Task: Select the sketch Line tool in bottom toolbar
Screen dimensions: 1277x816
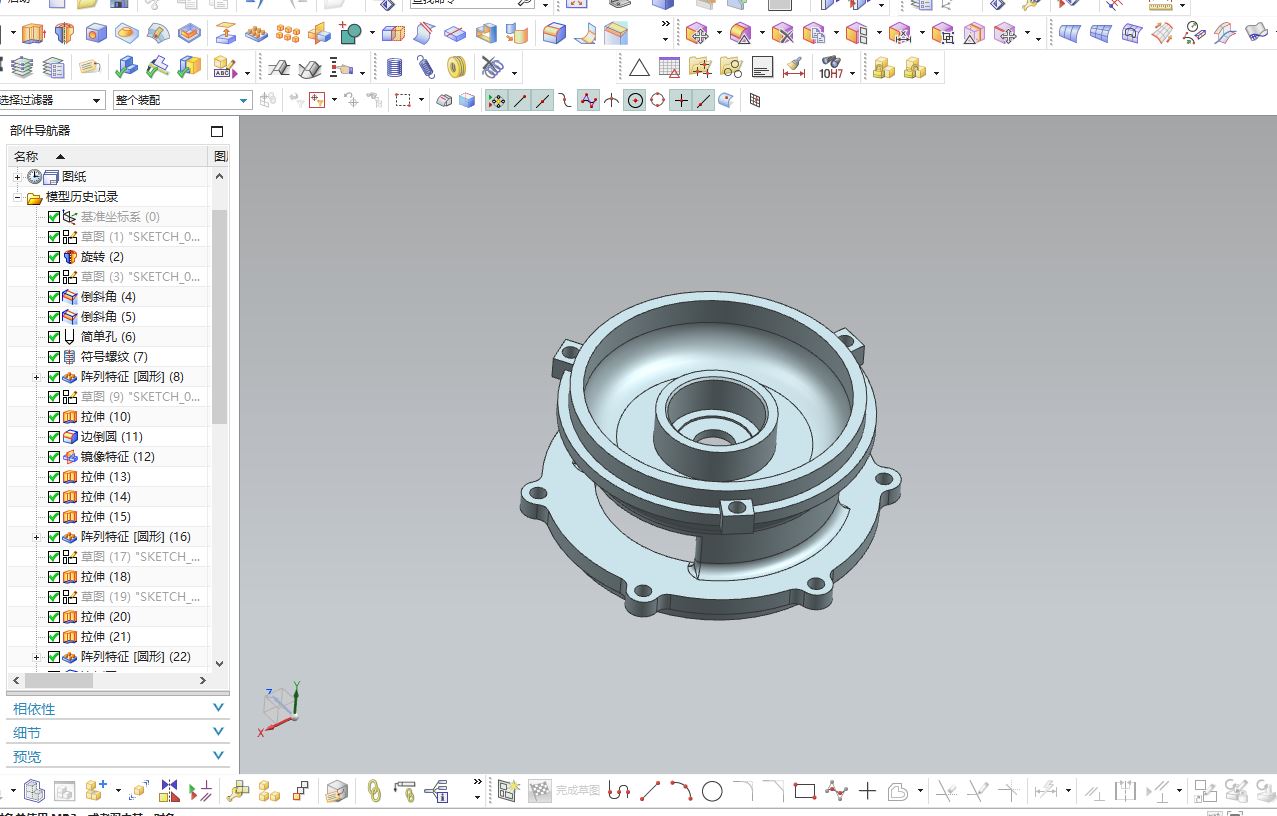Action: click(650, 791)
